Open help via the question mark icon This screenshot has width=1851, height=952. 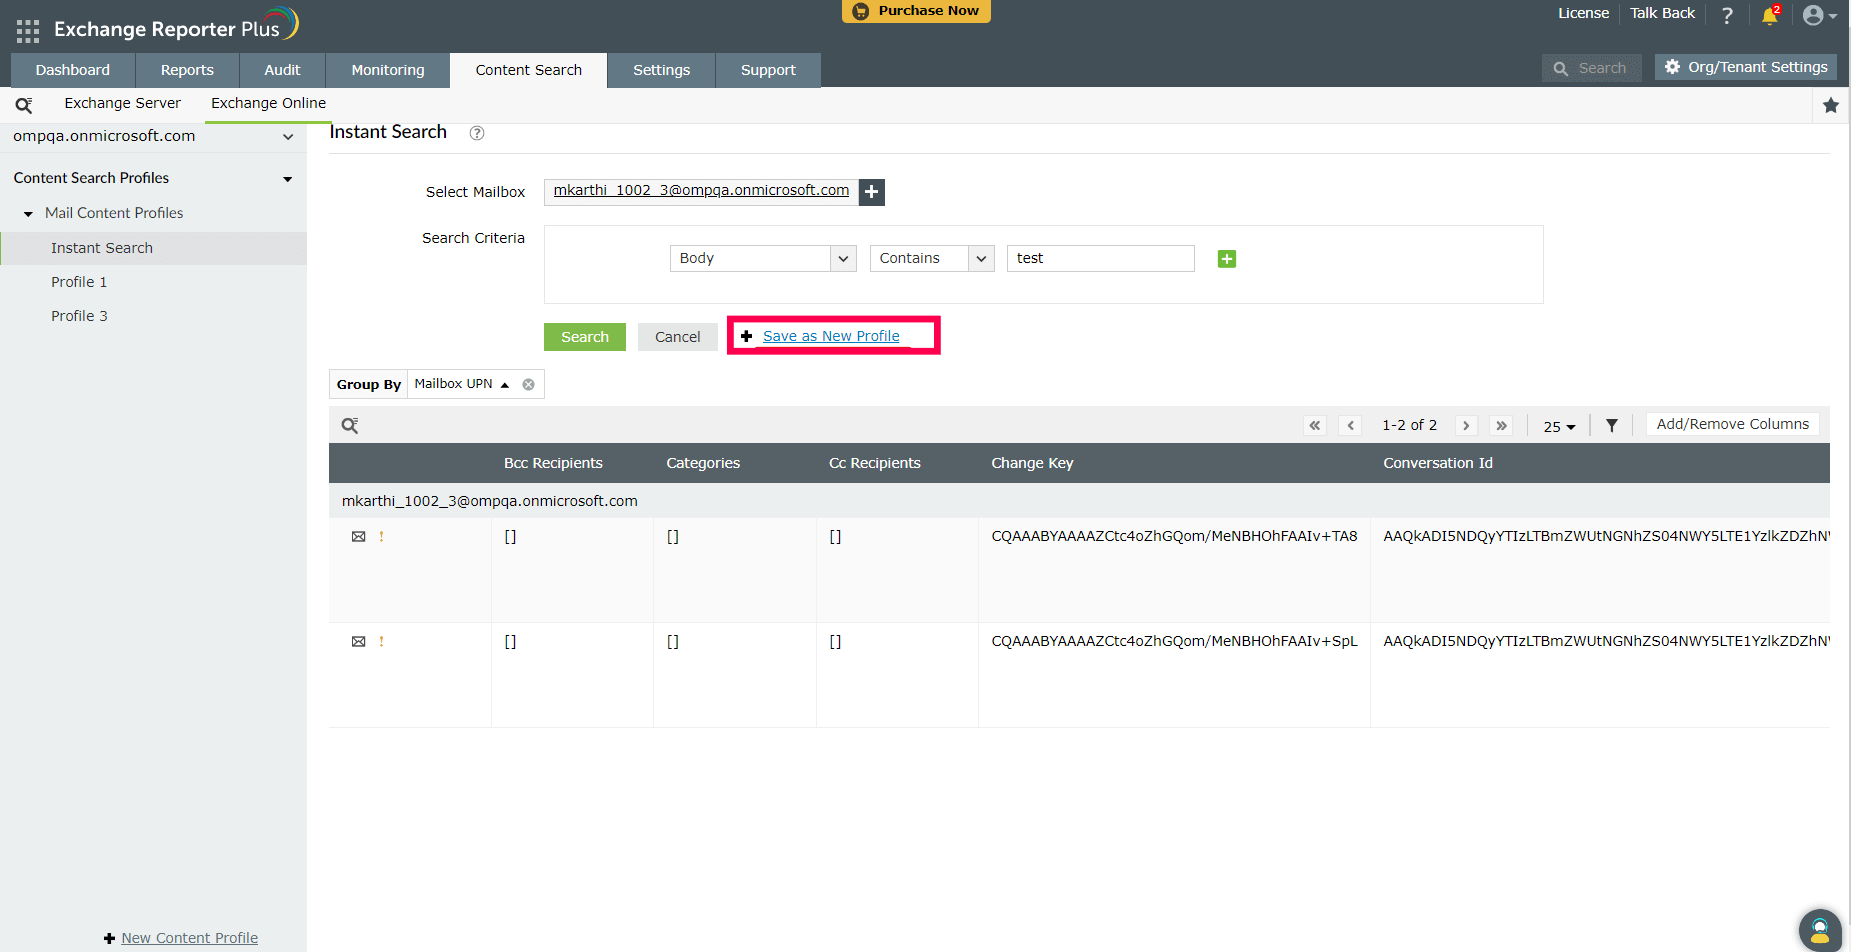point(1727,15)
